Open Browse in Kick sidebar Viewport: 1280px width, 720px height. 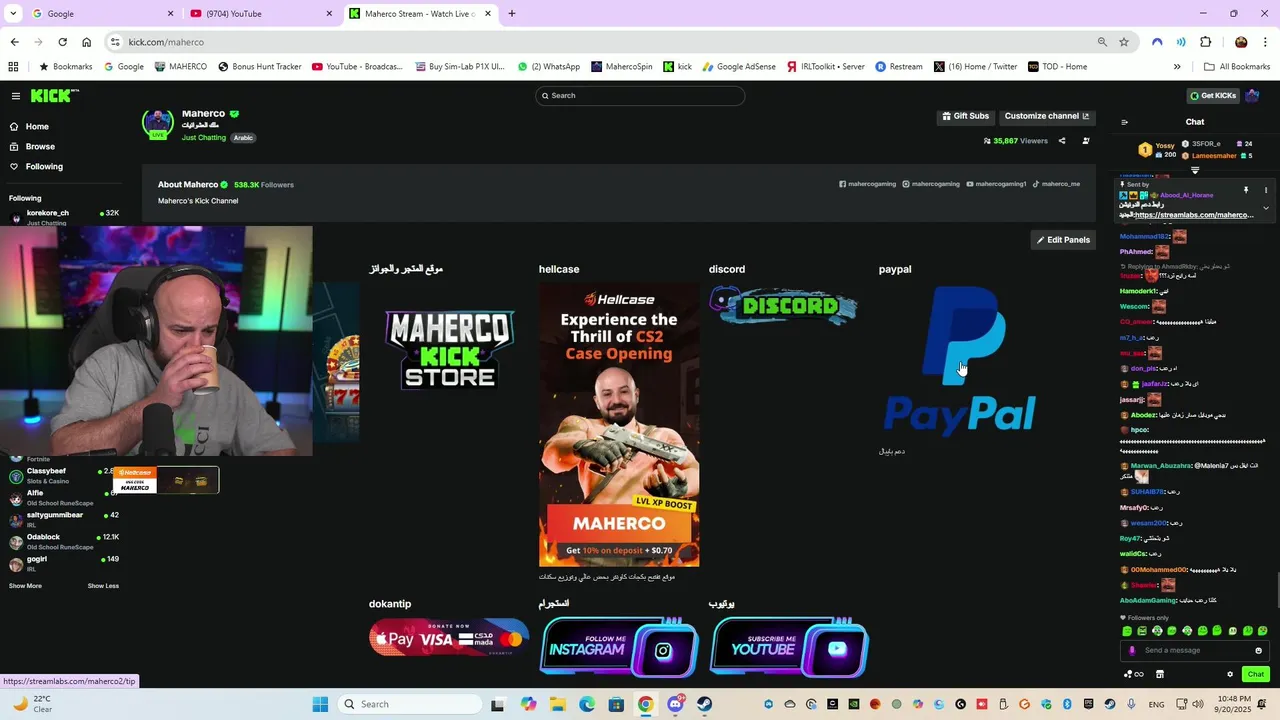40,147
